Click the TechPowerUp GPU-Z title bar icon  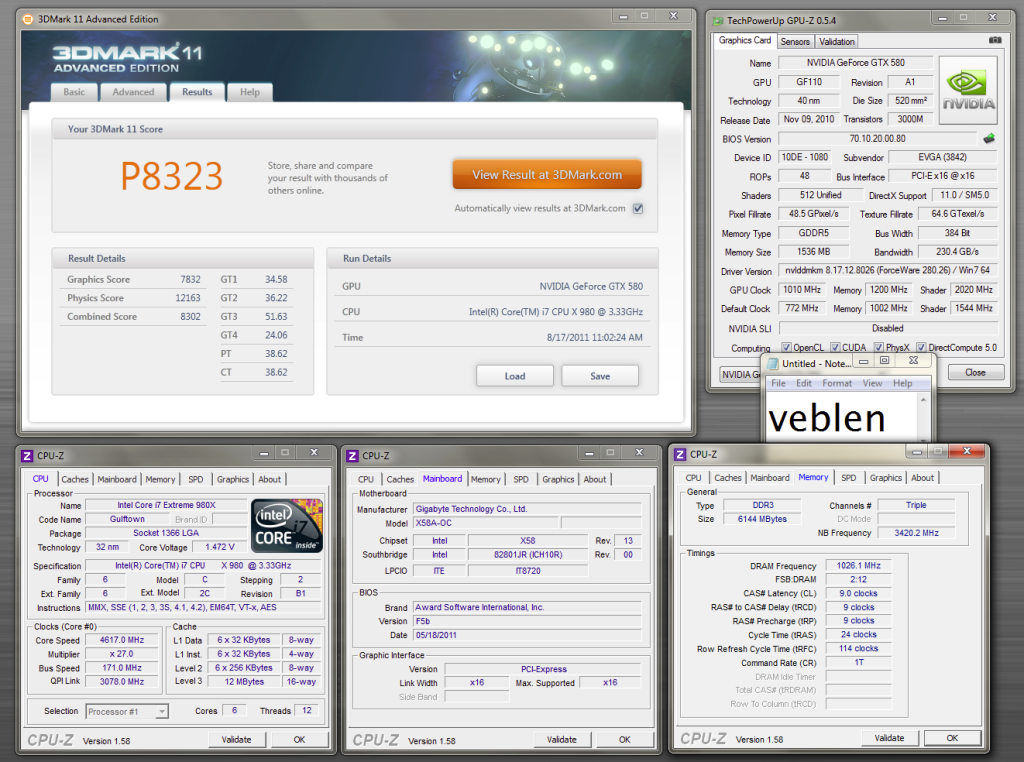(x=718, y=21)
